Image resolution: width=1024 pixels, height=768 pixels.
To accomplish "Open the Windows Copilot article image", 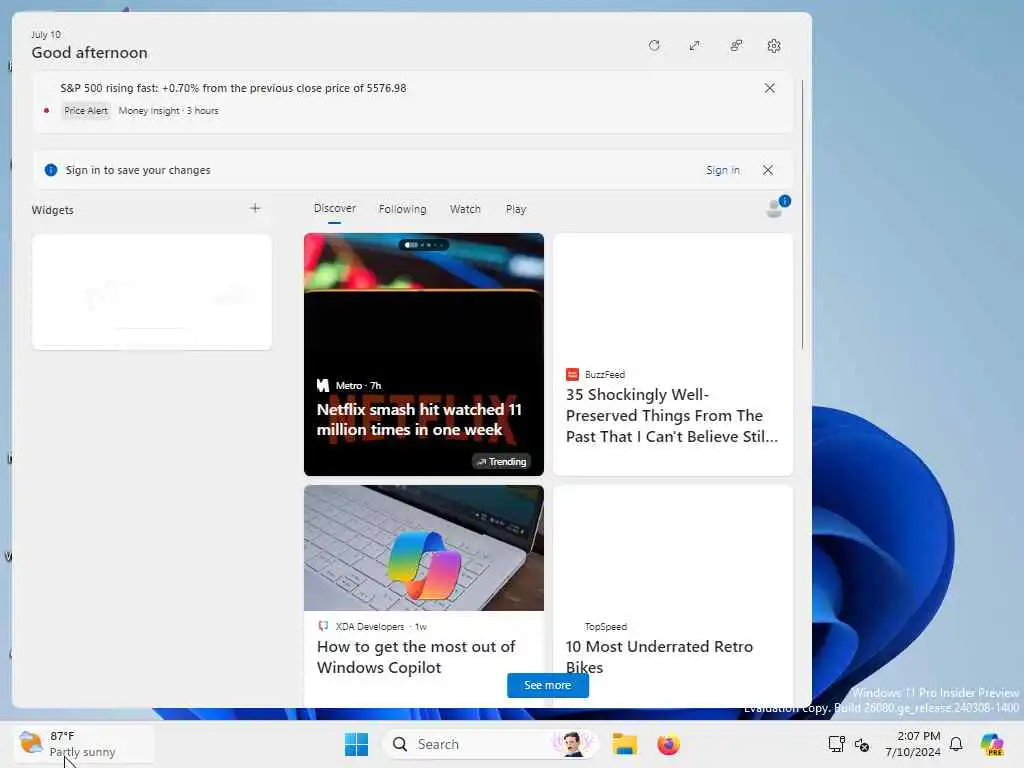I will tap(424, 548).
